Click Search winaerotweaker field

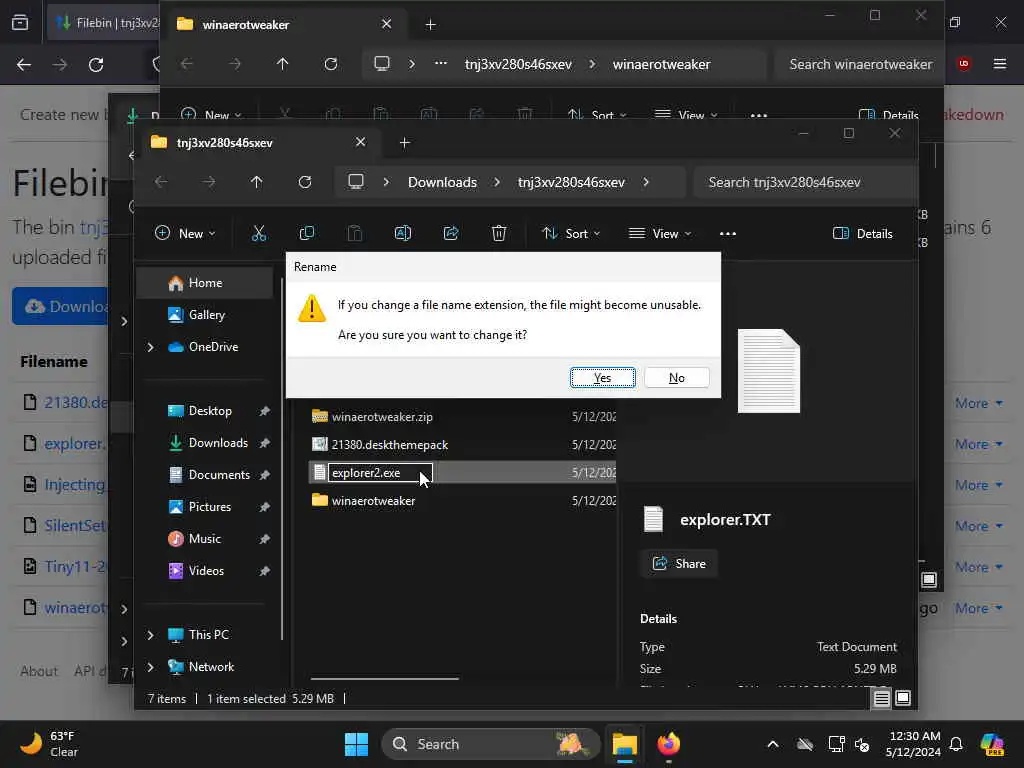[x=859, y=64]
